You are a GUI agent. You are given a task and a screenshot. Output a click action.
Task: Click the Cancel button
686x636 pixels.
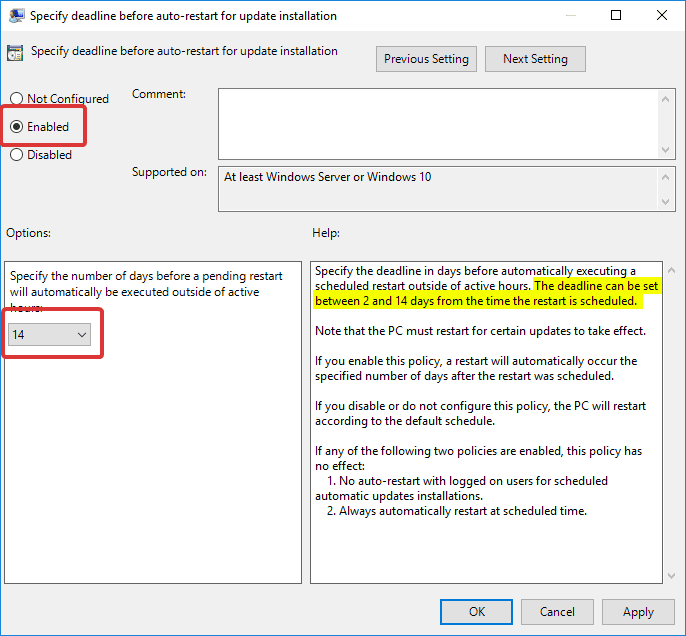(557, 612)
